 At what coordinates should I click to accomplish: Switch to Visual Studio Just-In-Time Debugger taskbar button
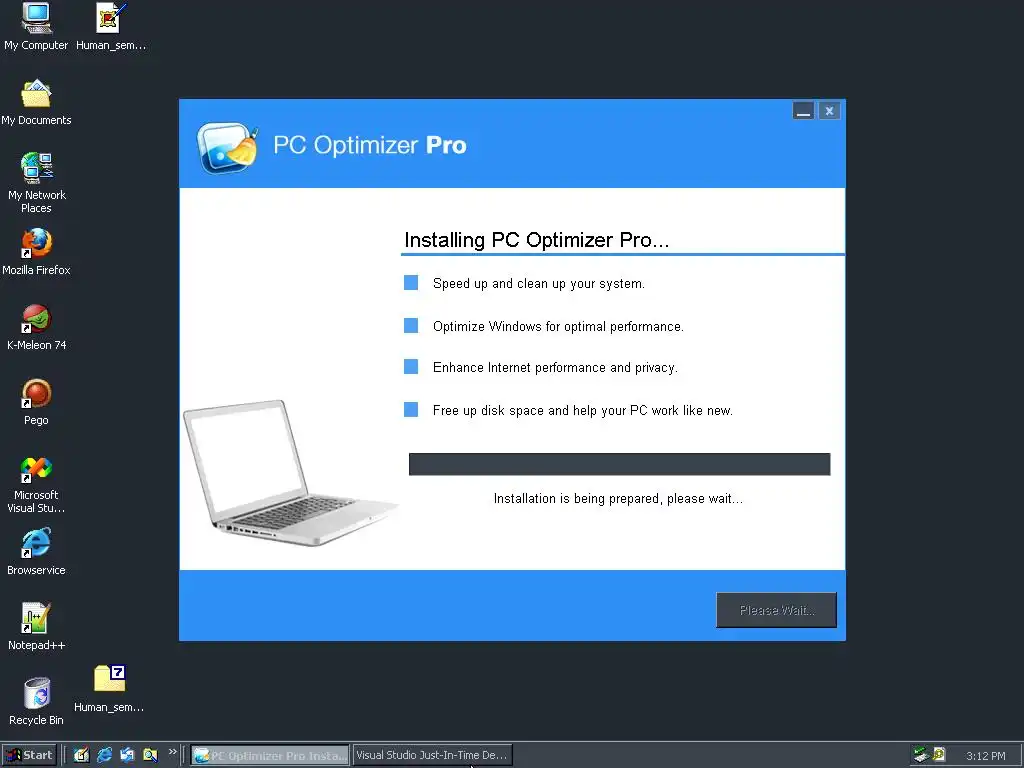432,755
